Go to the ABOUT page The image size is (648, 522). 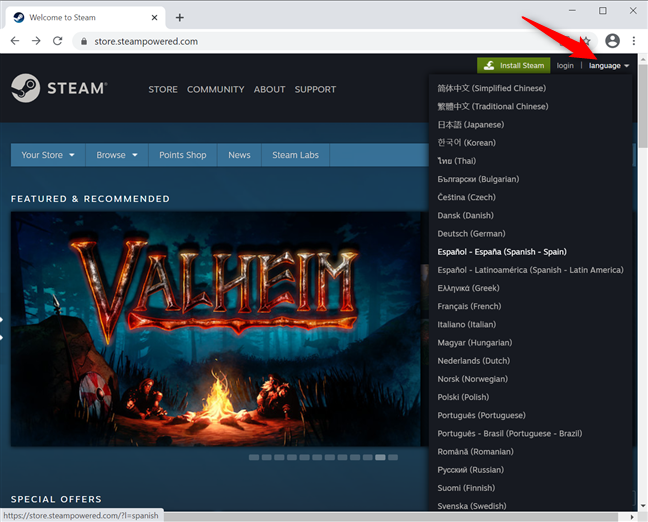(x=269, y=89)
